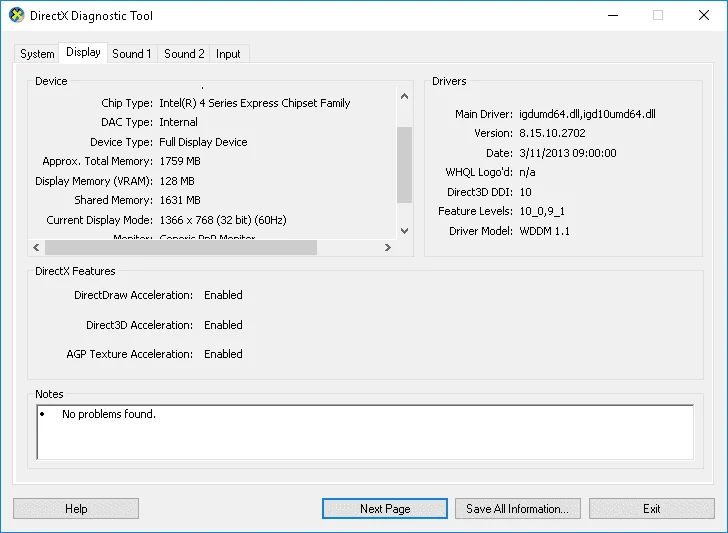Click Driver Model value 'WDDM 1.1'
This screenshot has width=728, height=533.
click(544, 231)
